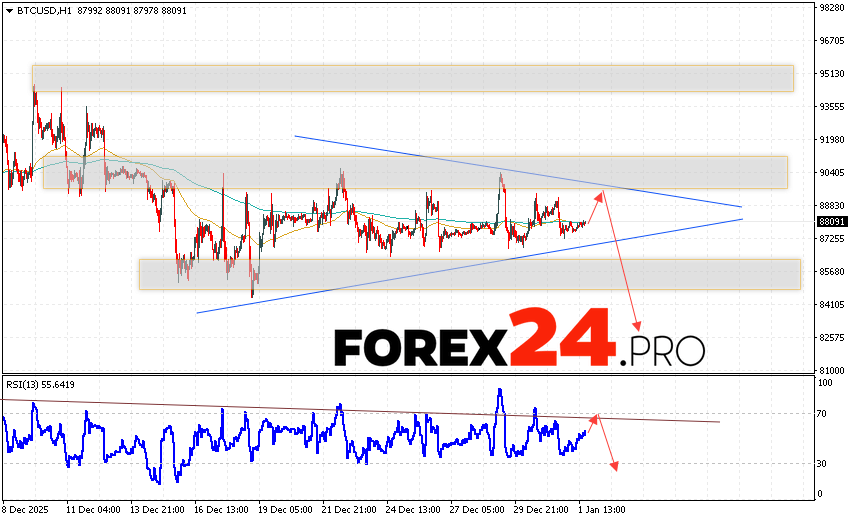Click the small triangle icon beside BTCUSD,H1
Viewport: 855px width, 521px height.
pyautogui.click(x=7, y=9)
